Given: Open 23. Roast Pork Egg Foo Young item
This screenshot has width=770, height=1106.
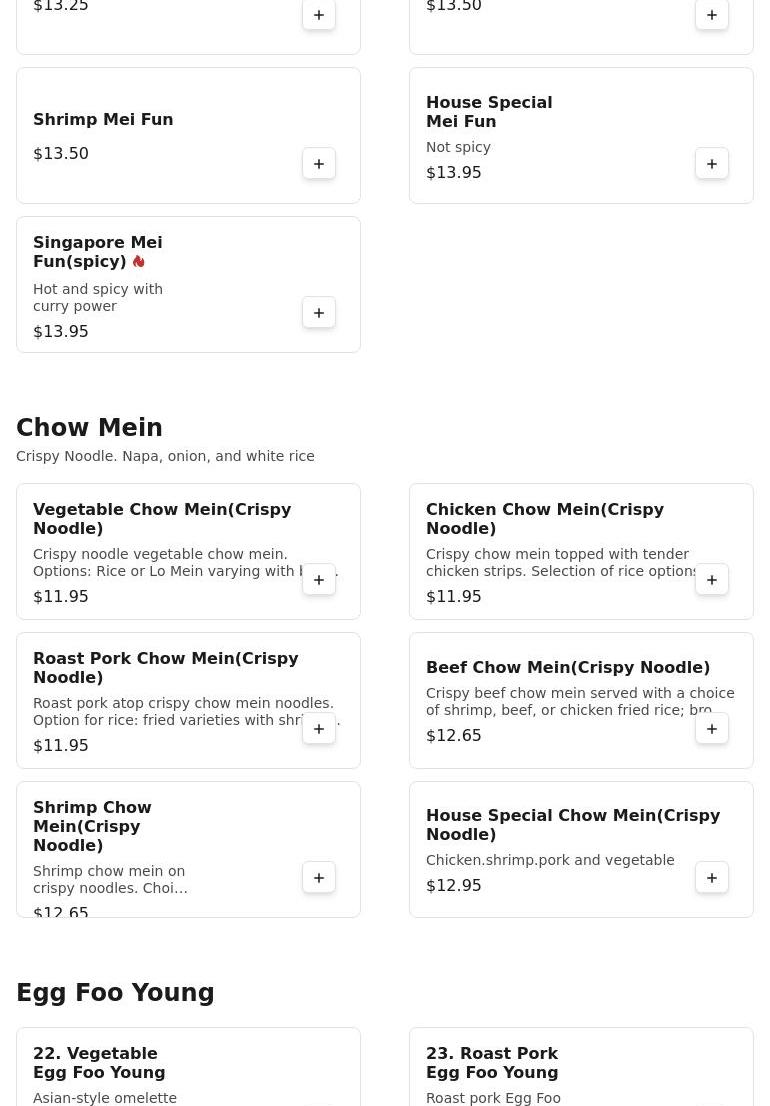Looking at the screenshot, I should tap(492, 1063).
